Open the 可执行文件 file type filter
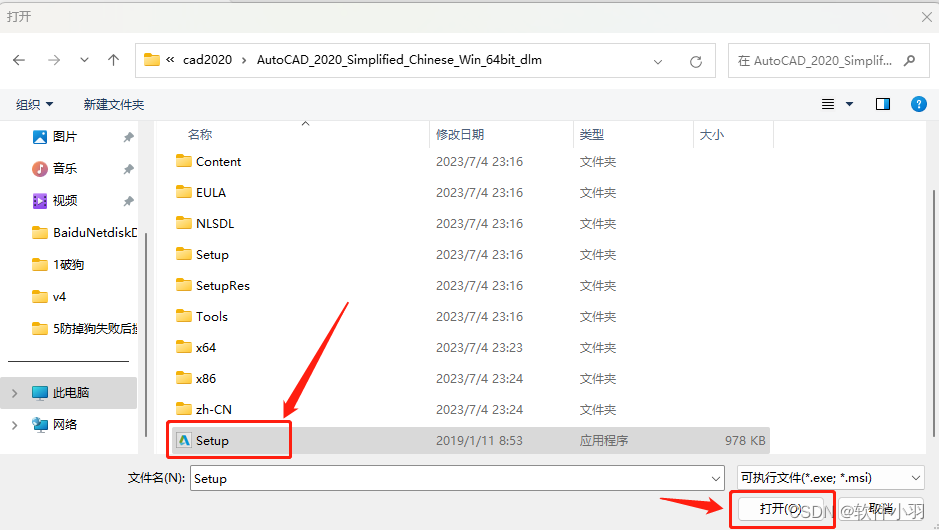The image size is (939, 530). click(830, 478)
